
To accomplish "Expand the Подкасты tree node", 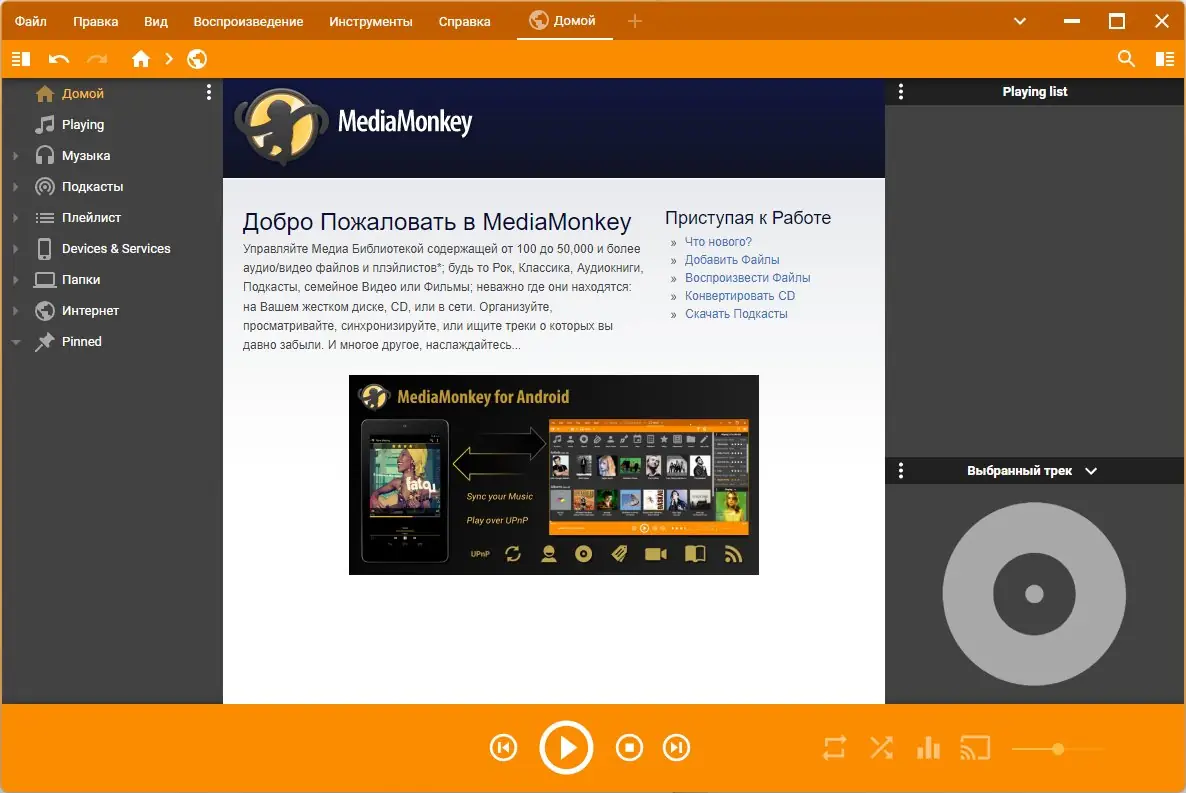I will (x=15, y=187).
